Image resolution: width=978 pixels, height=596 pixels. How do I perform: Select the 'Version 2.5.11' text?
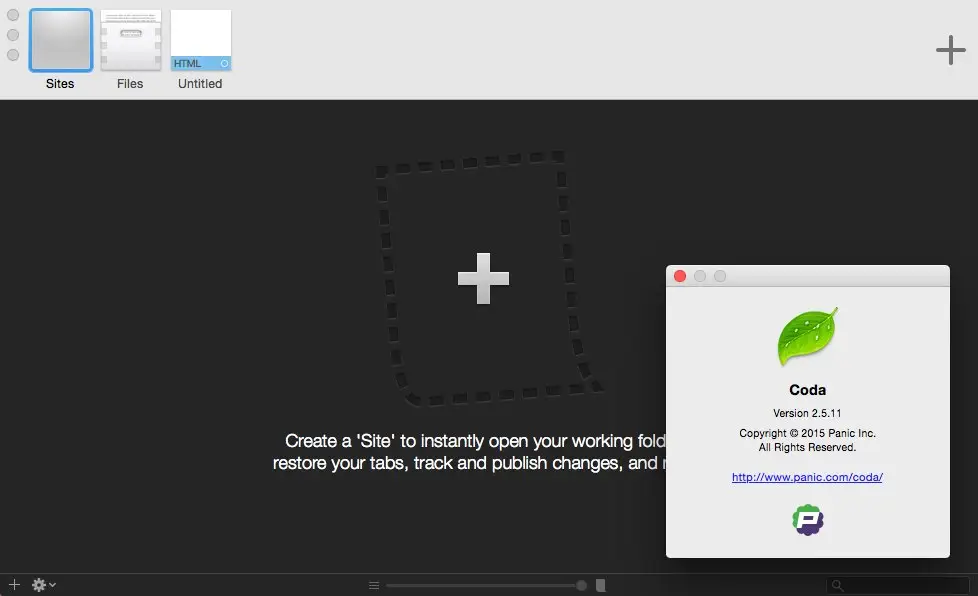click(807, 413)
